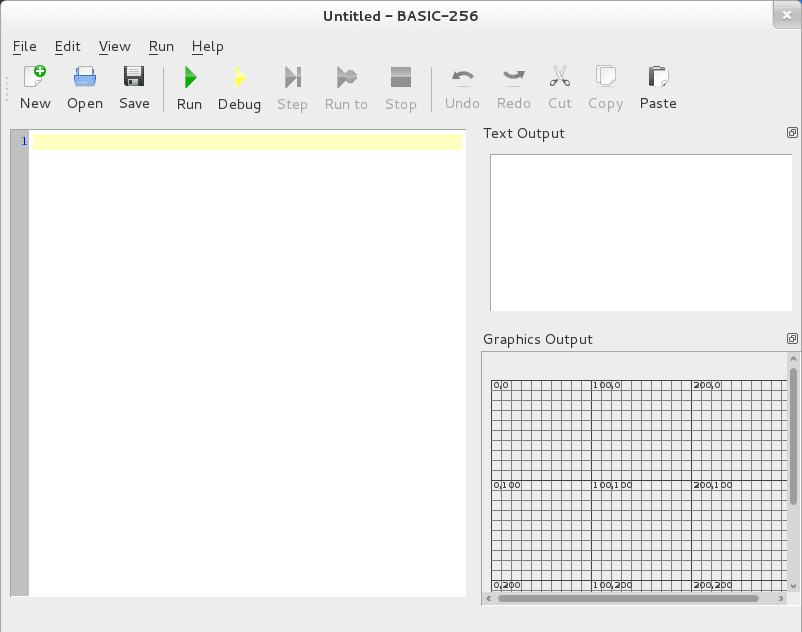Click line number 1 in gutter

(x=24, y=142)
